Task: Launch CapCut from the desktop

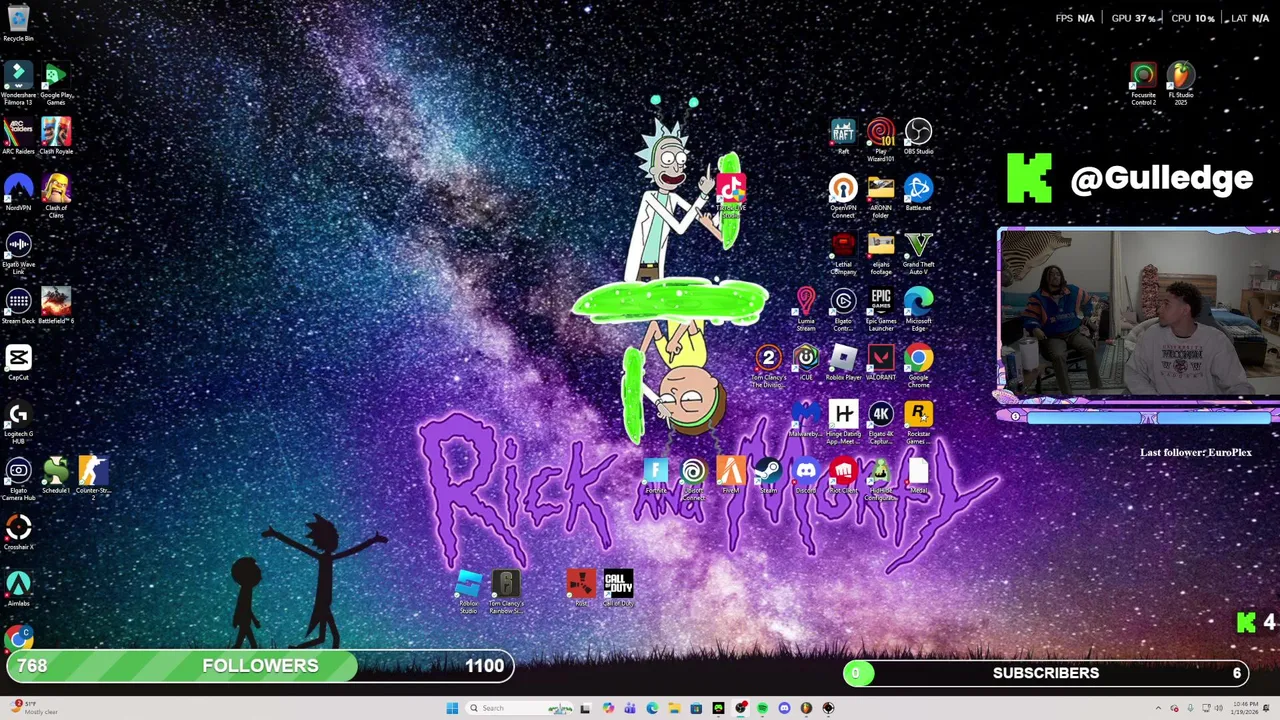Action: click(18, 362)
